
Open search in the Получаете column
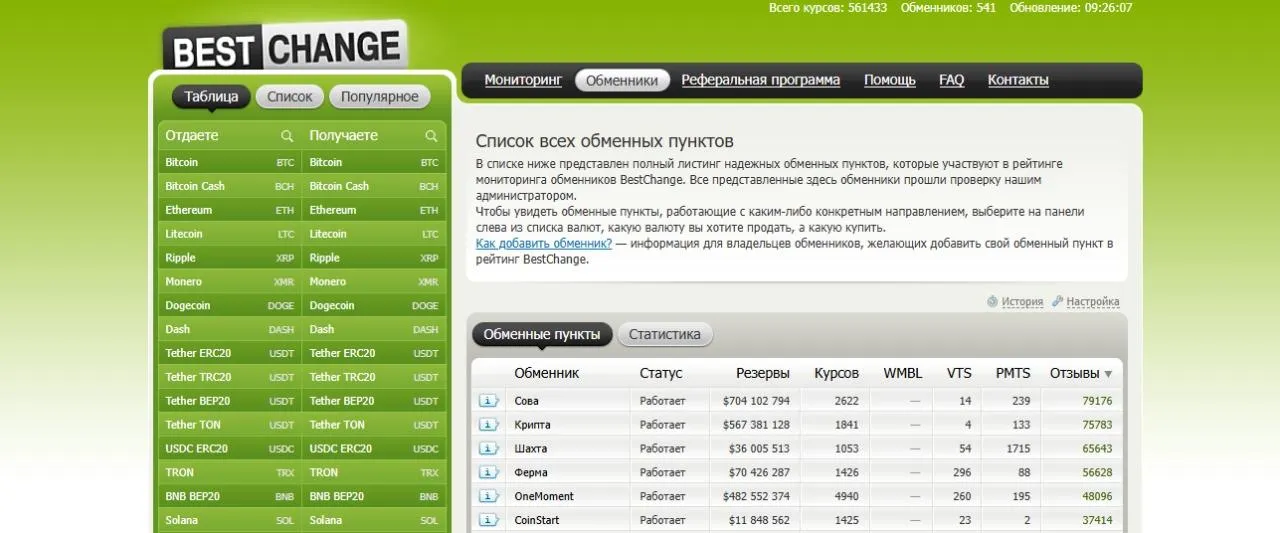[431, 136]
